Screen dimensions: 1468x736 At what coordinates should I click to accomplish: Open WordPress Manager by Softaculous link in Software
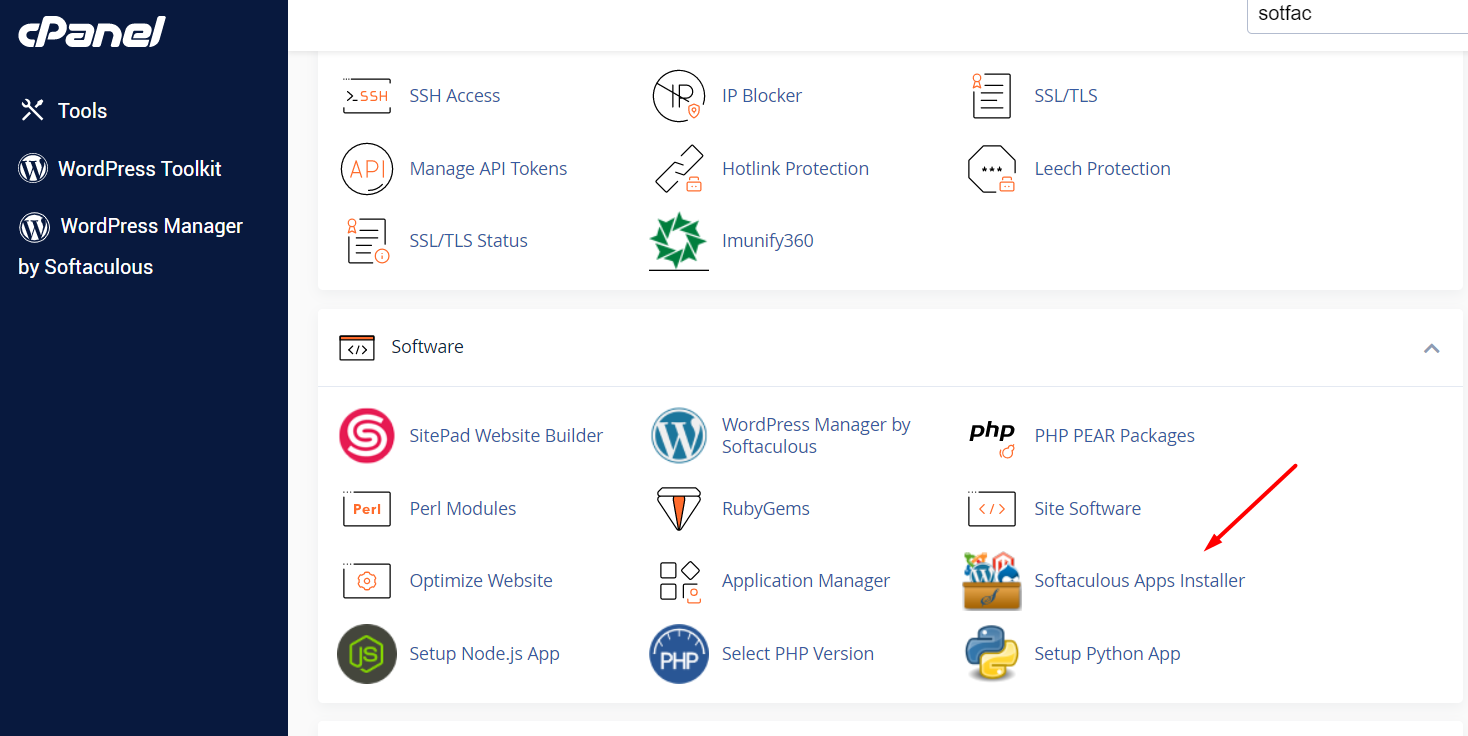816,436
